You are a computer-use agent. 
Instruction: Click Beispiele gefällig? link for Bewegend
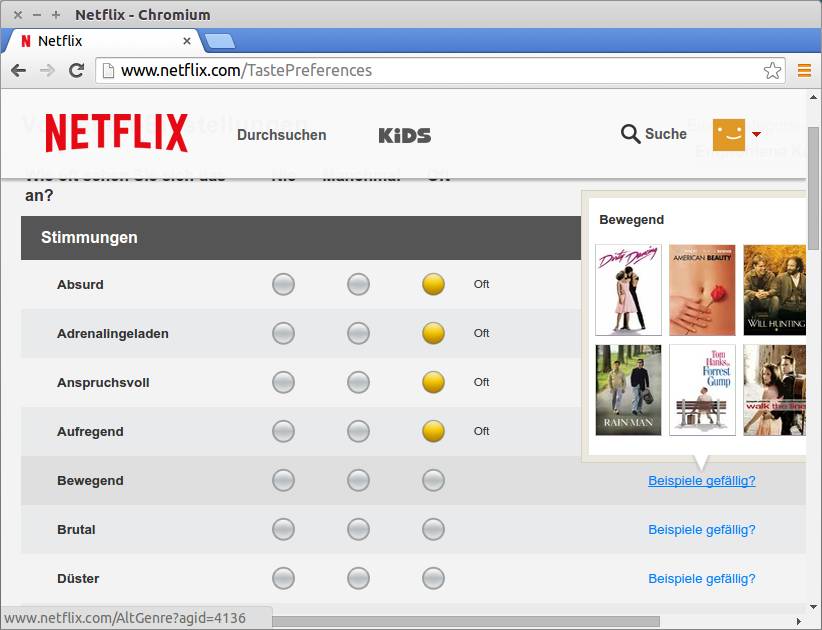click(702, 481)
